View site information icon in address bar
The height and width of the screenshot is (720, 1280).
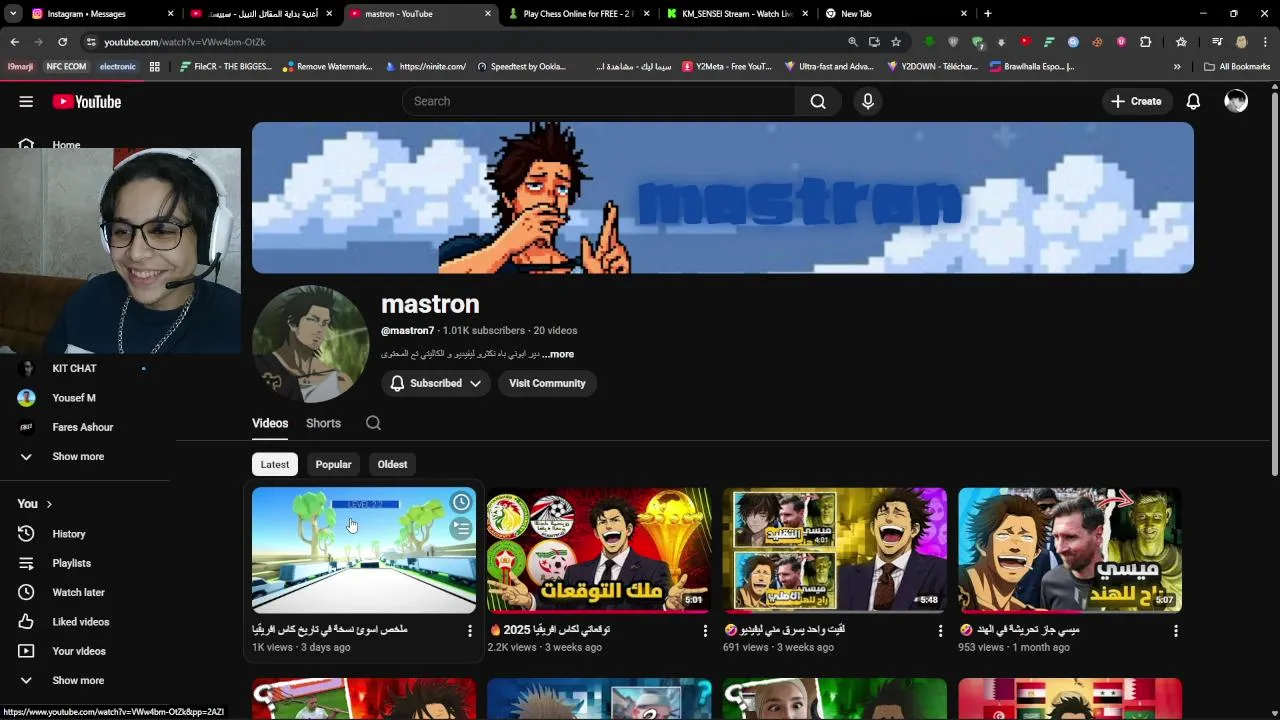coord(91,42)
